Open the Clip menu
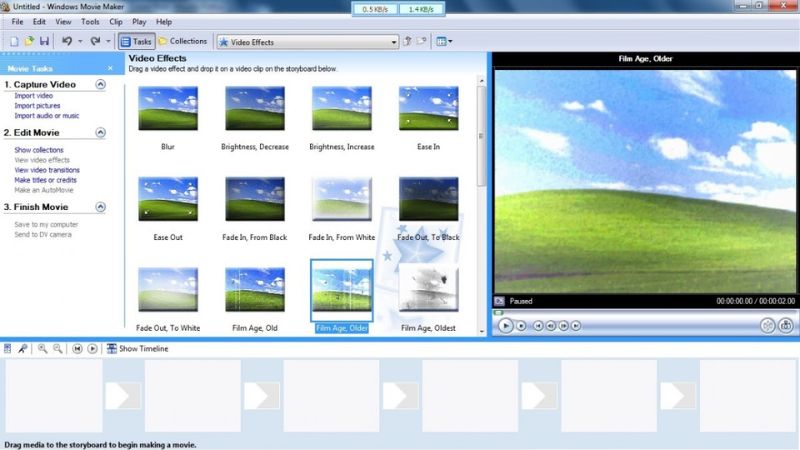 116,22
